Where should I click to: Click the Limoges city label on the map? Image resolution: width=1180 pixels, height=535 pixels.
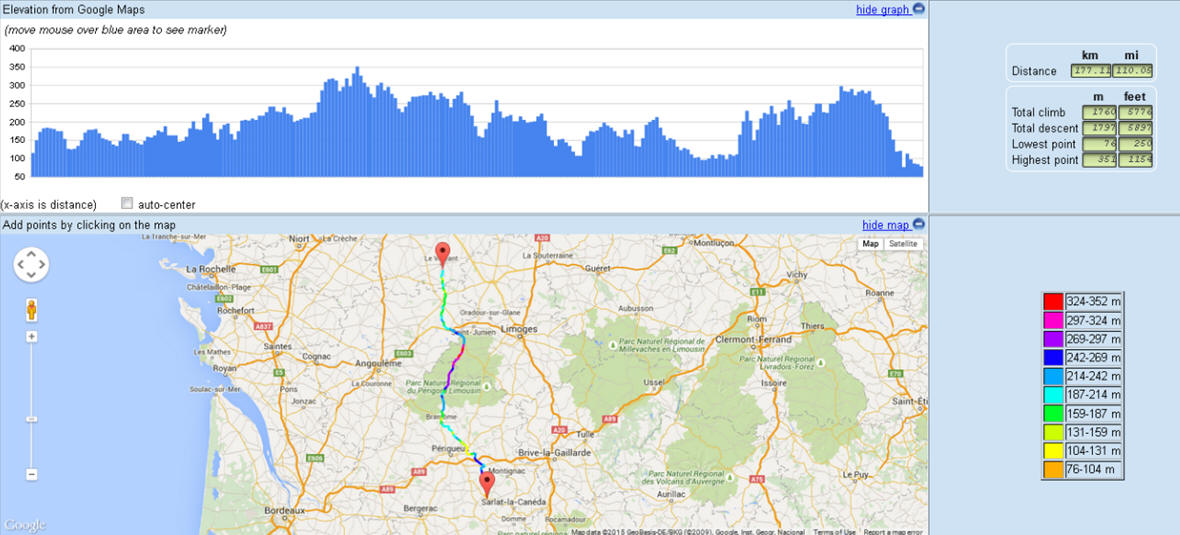click(521, 329)
